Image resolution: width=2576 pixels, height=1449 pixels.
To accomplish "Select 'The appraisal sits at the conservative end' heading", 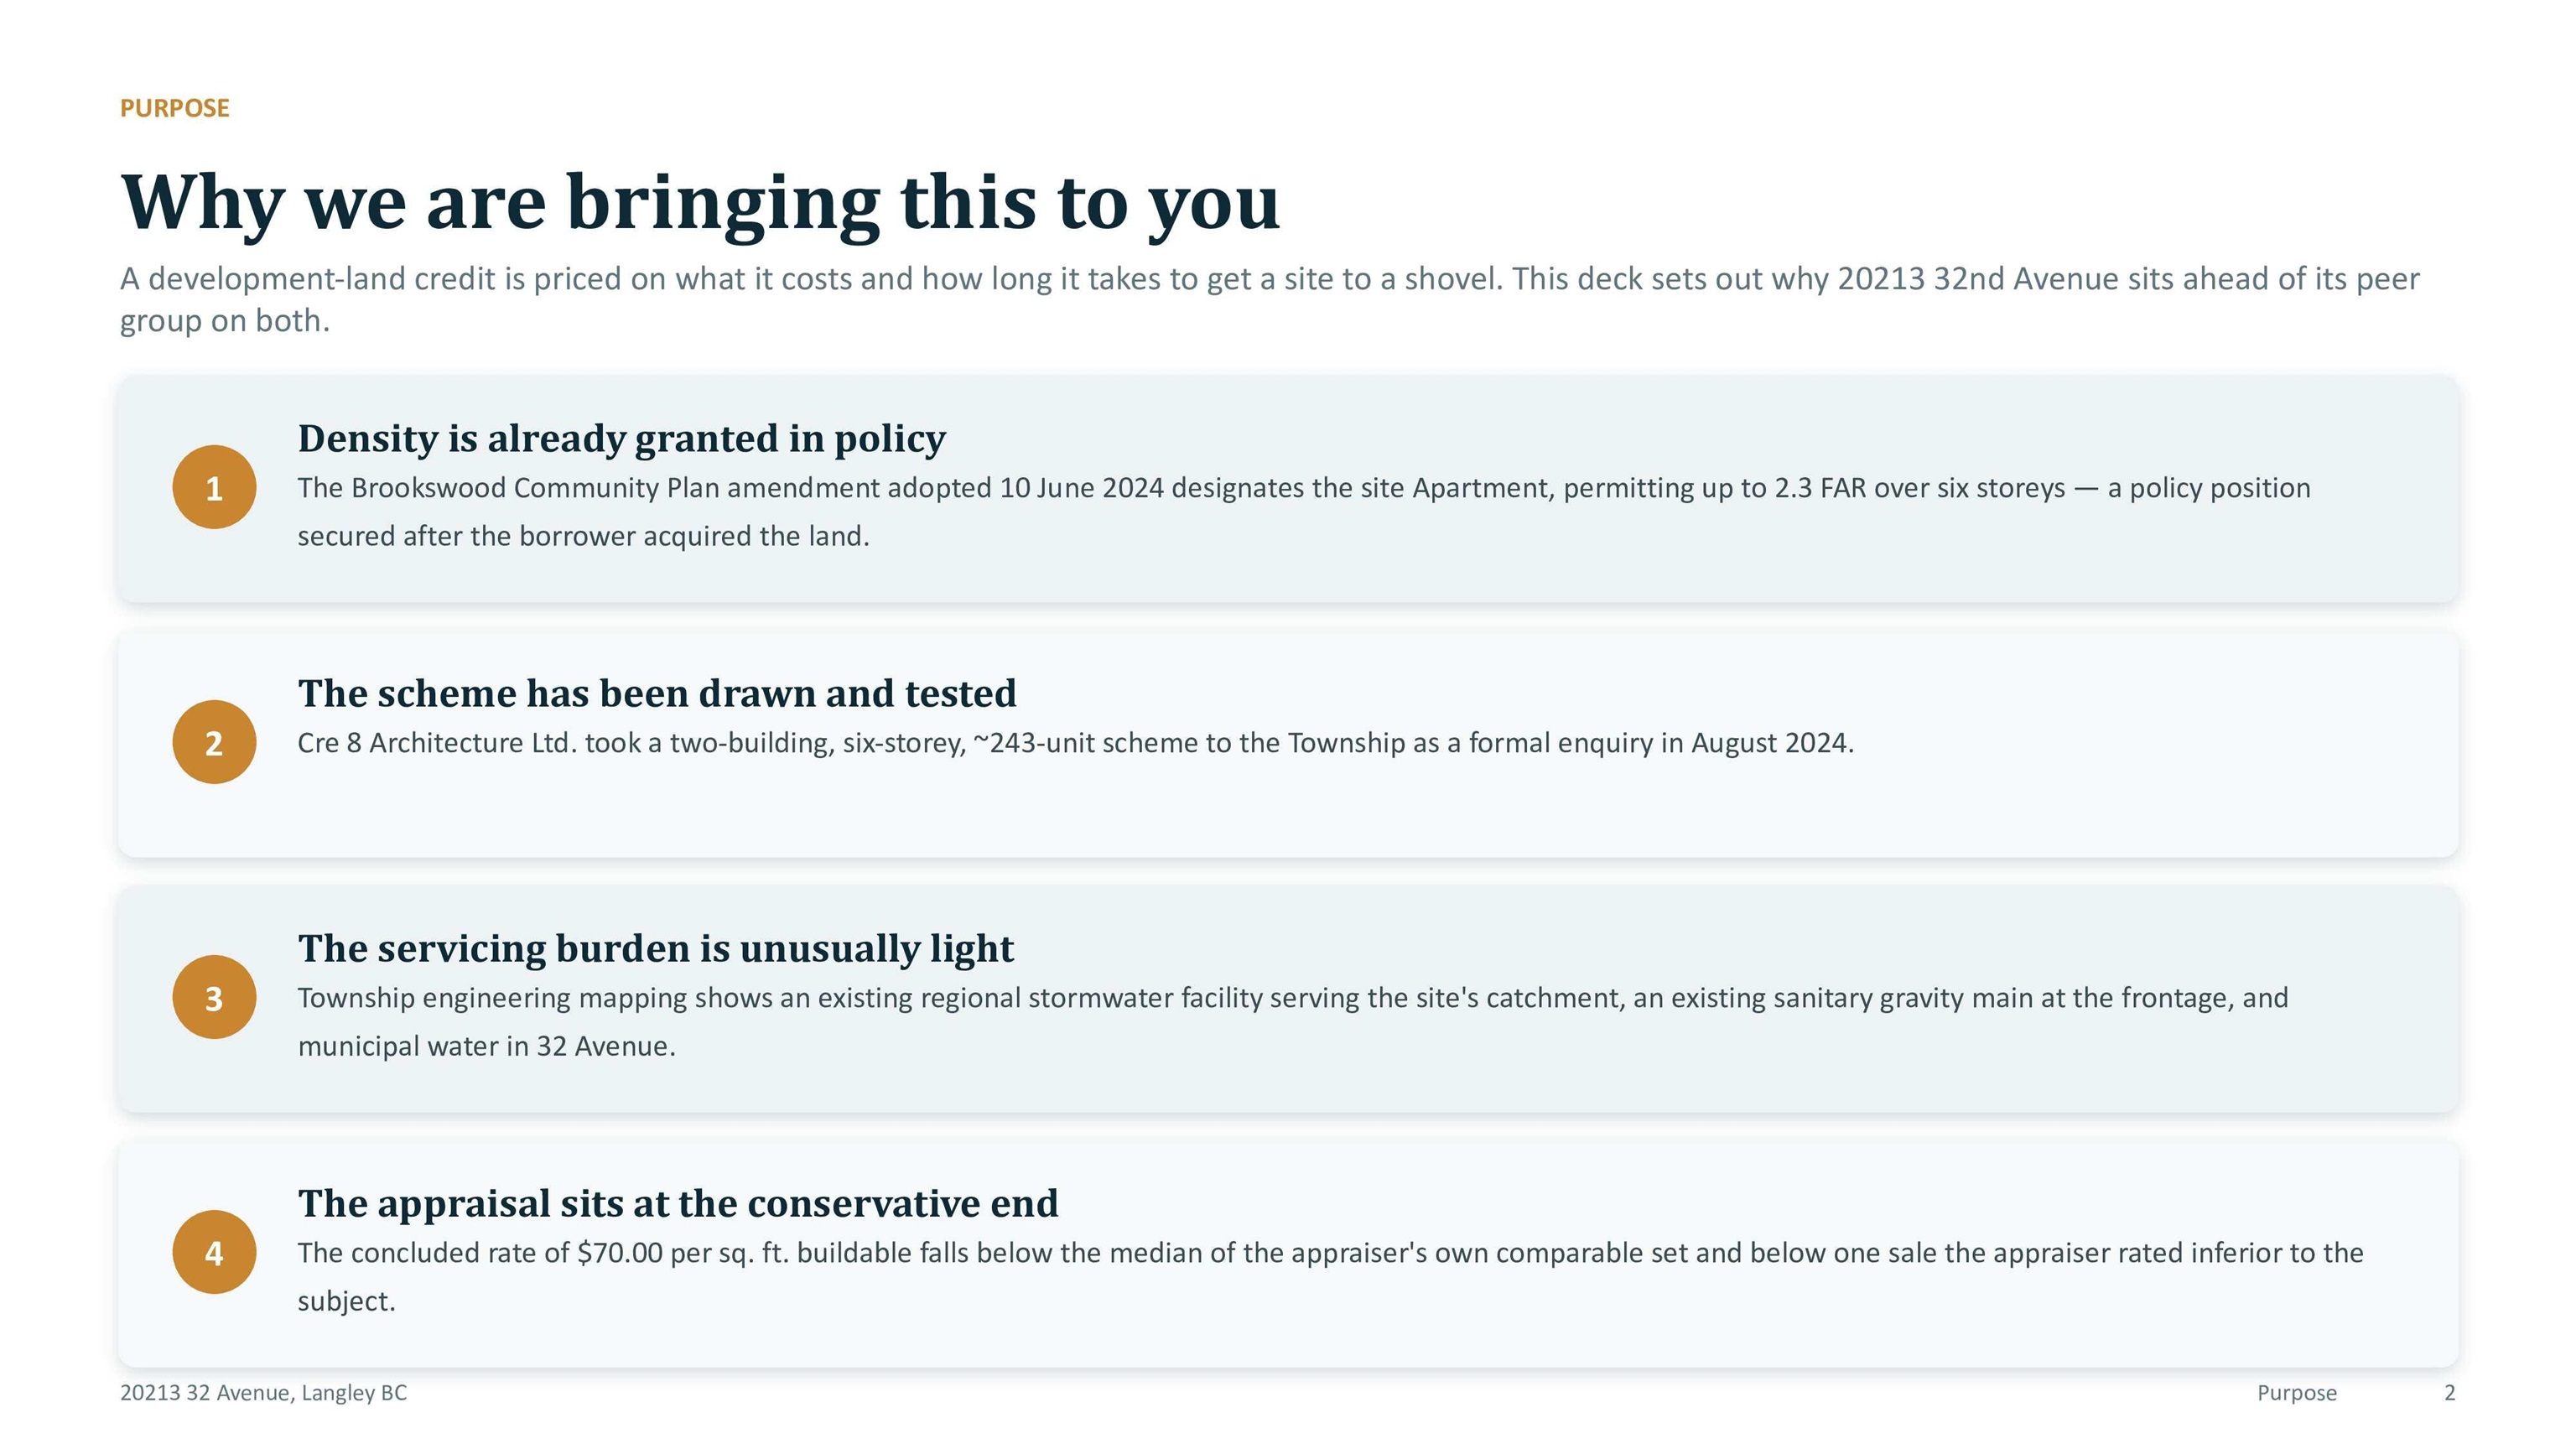I will pos(678,1204).
